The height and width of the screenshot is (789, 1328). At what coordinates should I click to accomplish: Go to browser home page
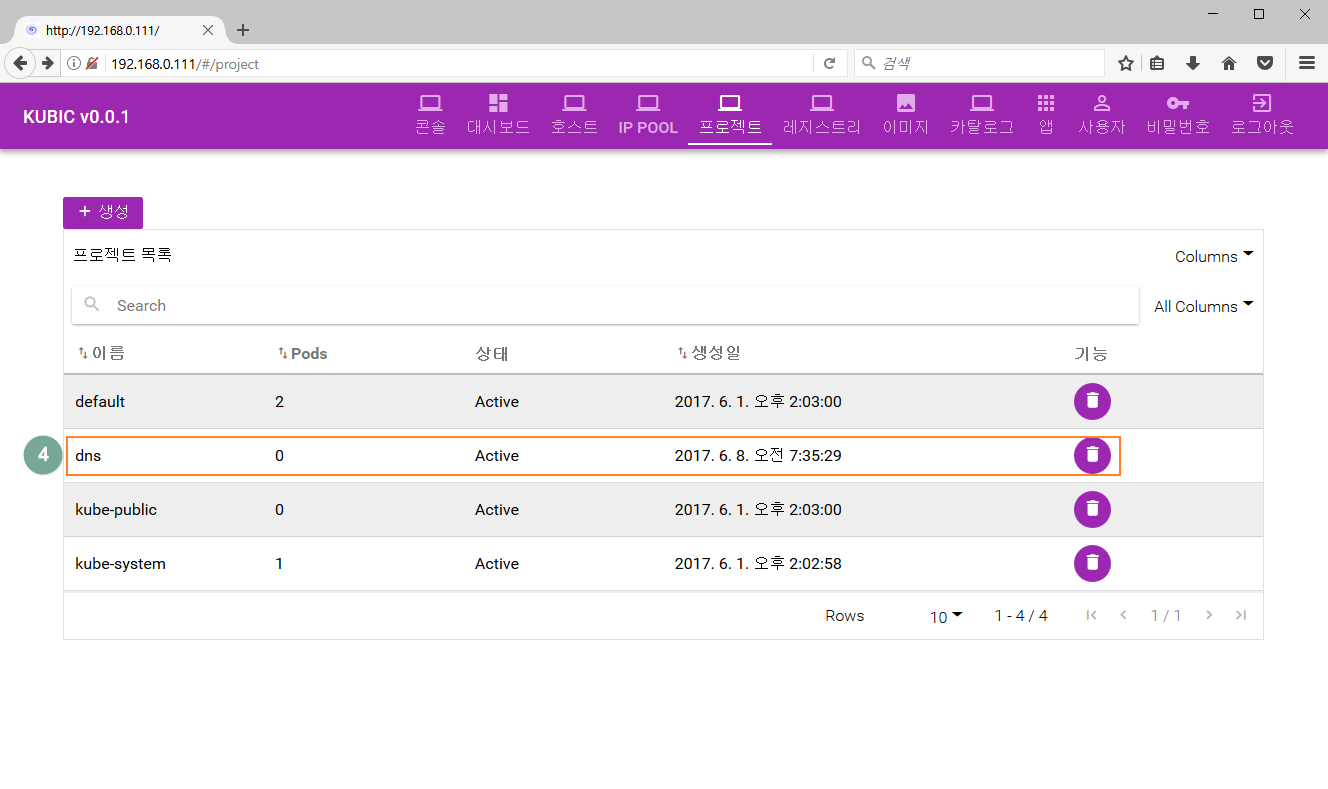tap(1229, 63)
